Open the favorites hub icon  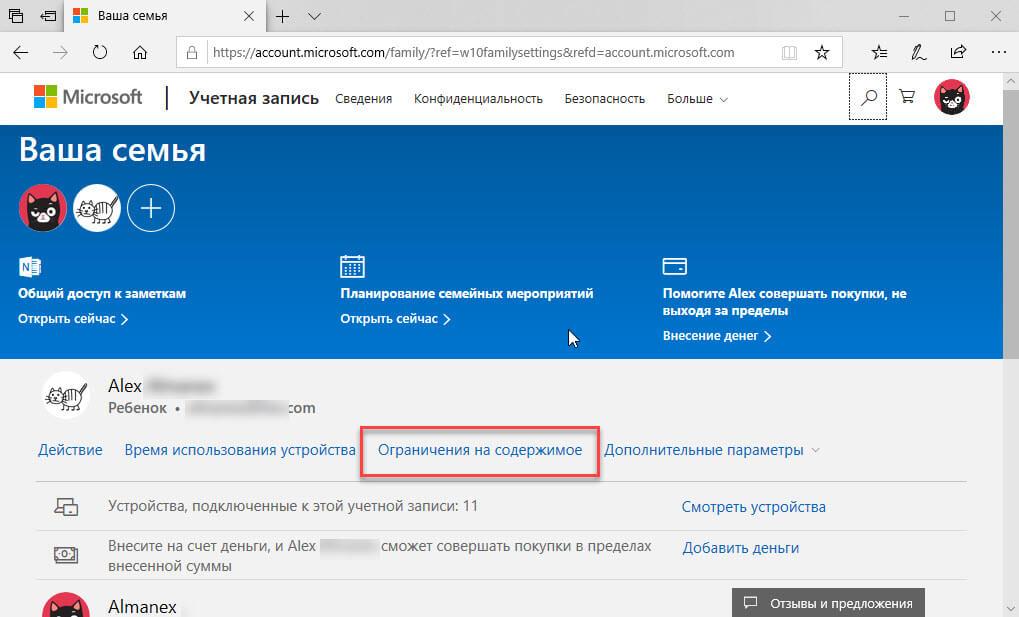coord(879,53)
